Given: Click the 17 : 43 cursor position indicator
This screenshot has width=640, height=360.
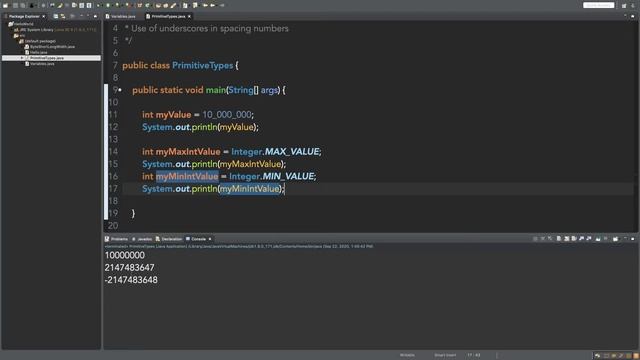Looking at the screenshot, I should 473,355.
